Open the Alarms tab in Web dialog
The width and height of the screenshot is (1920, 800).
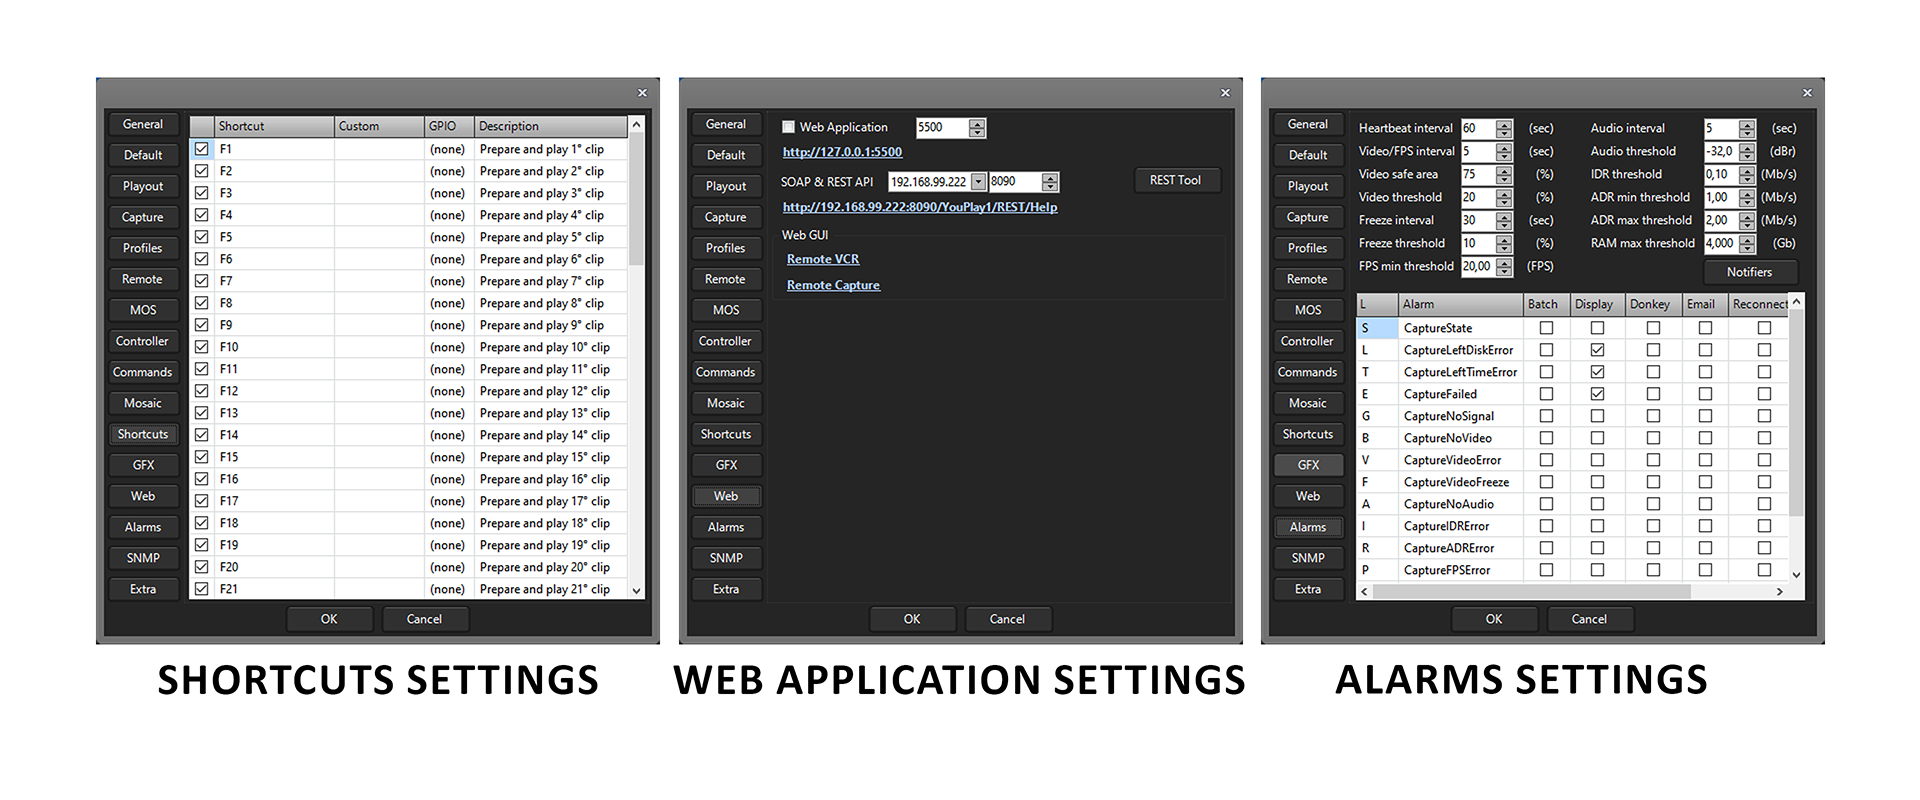pos(725,527)
